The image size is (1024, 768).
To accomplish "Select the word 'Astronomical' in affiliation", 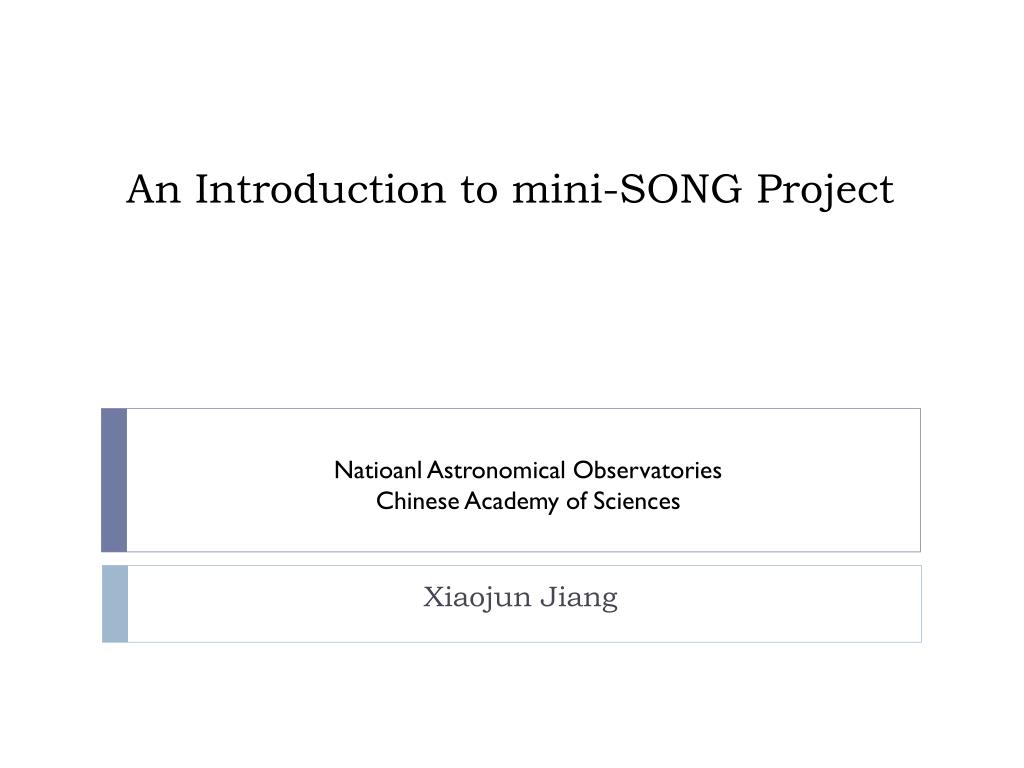I will (496, 470).
